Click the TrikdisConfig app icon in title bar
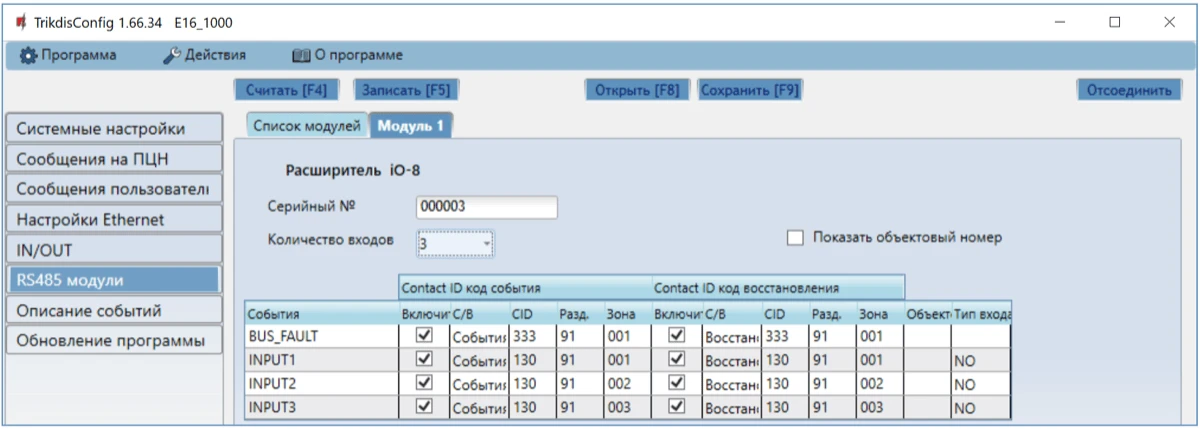Image resolution: width=1200 pixels, height=429 pixels. 19,22
